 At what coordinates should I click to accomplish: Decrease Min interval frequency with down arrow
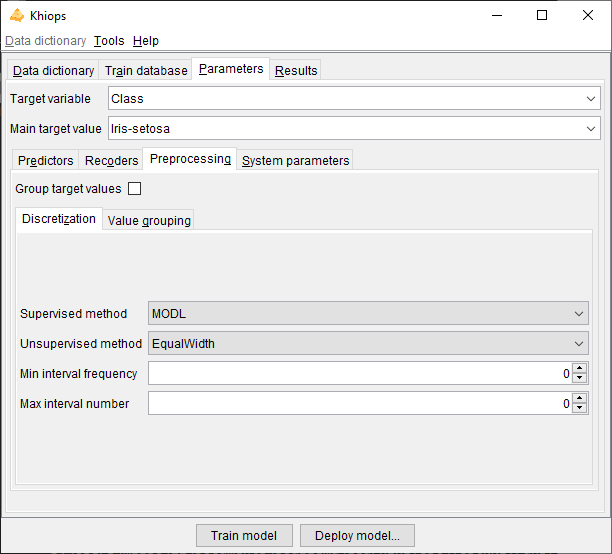point(580,379)
